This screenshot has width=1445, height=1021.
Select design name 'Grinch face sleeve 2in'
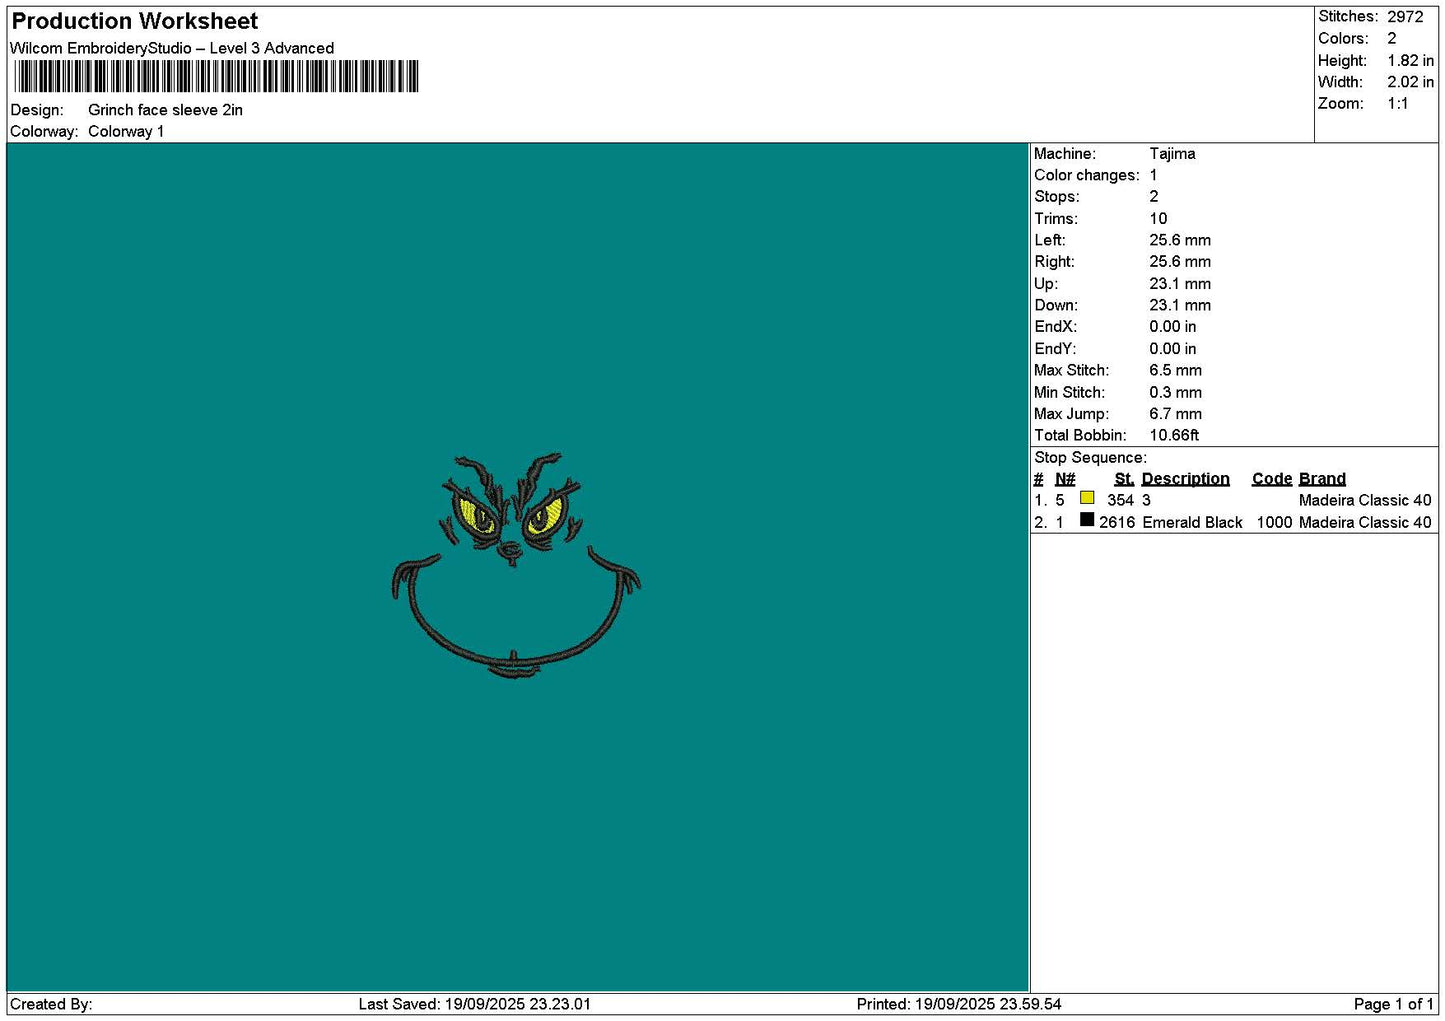click(x=165, y=110)
